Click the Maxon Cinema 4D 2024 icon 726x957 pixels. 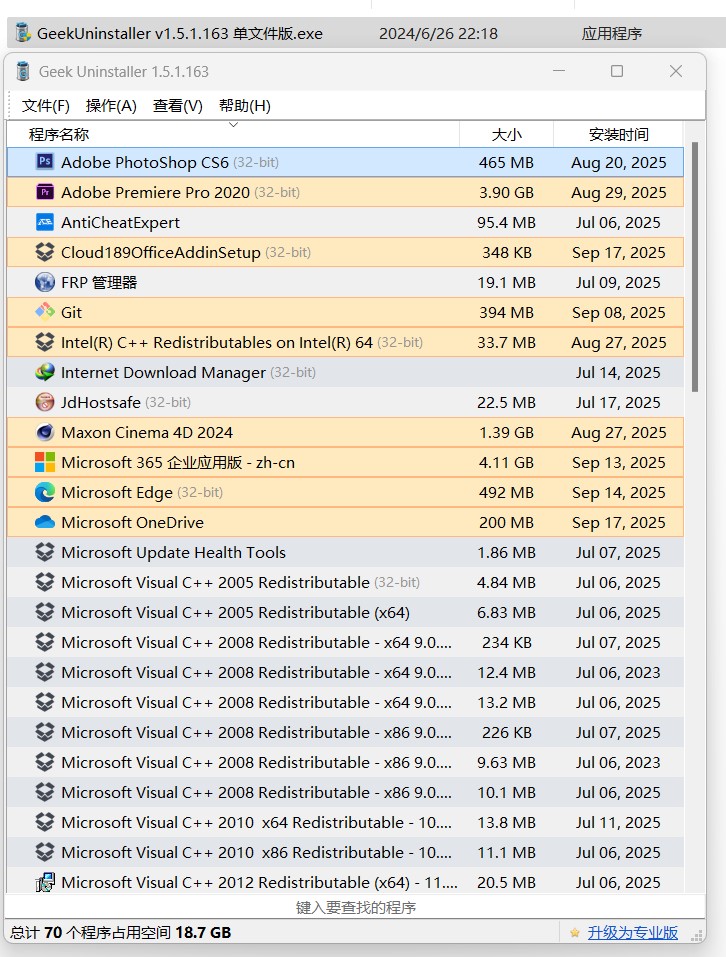click(45, 432)
